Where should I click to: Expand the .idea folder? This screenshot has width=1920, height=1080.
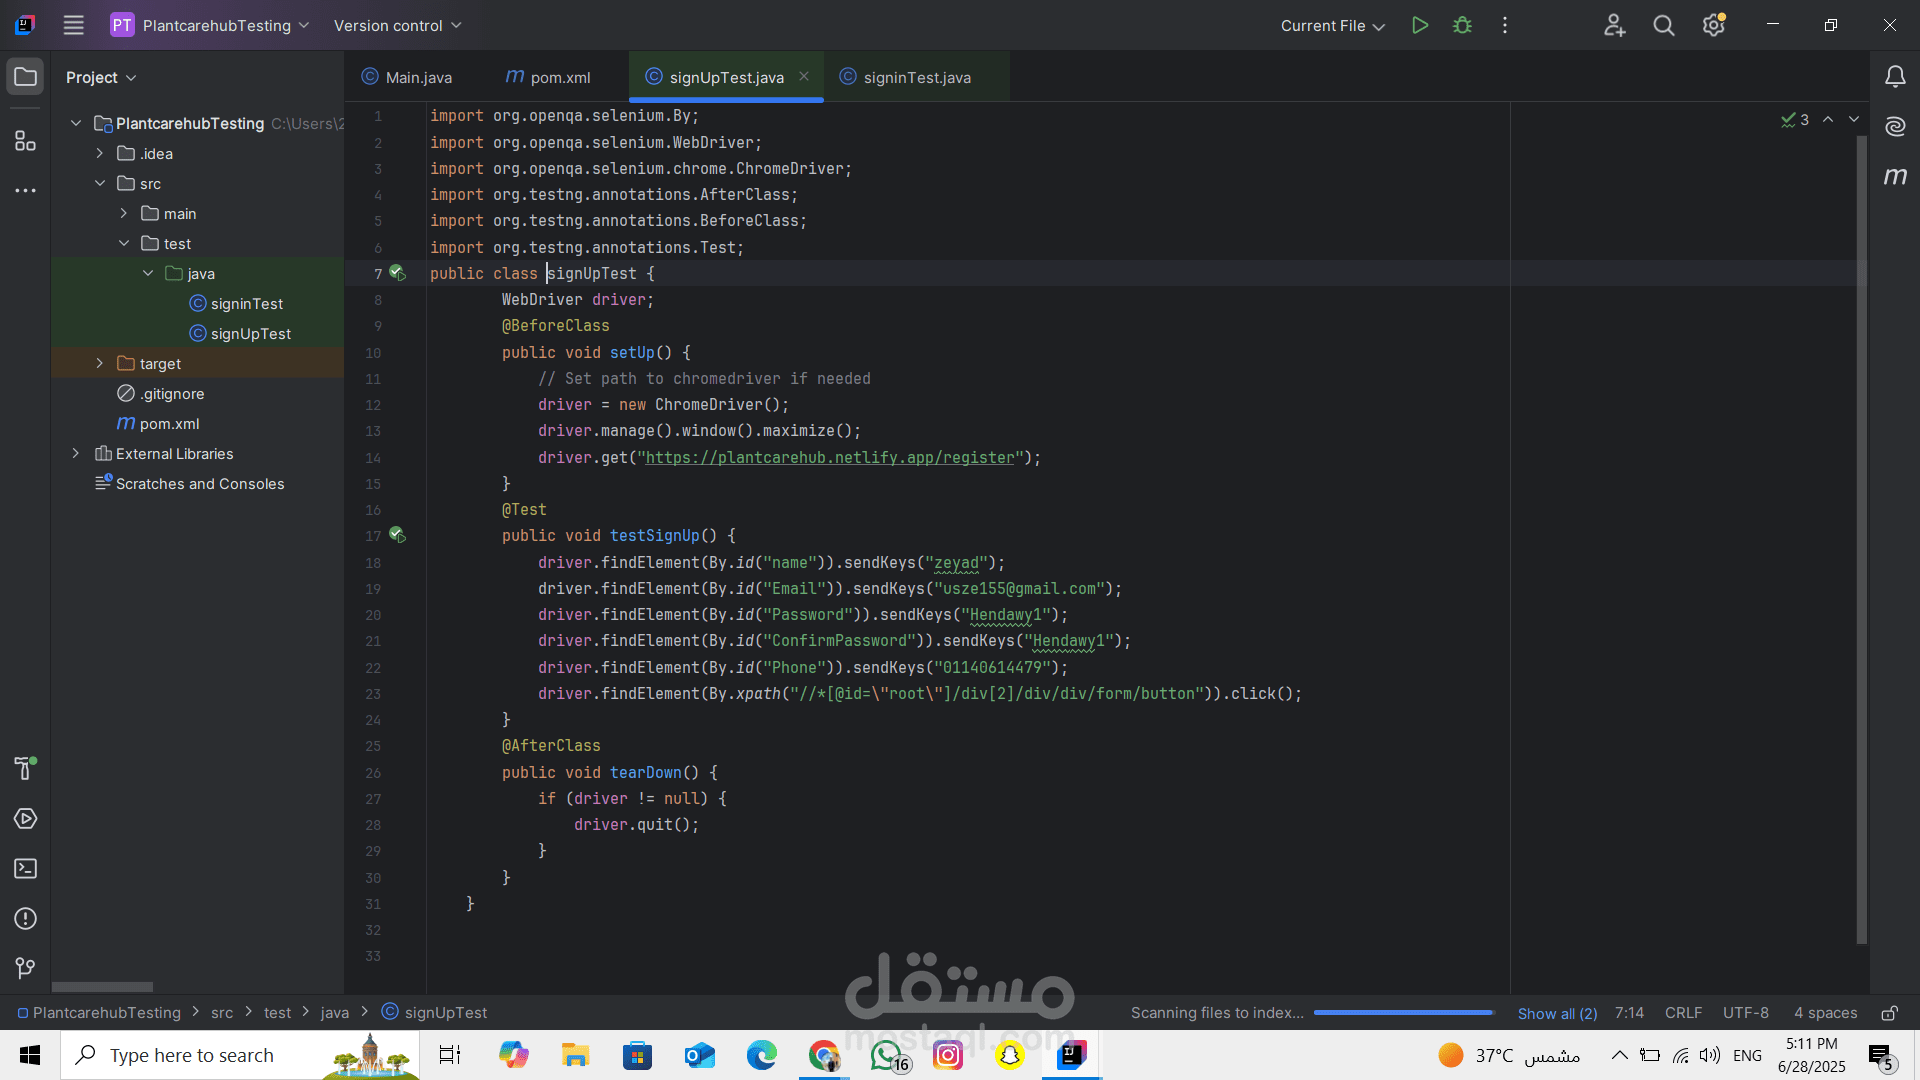coord(100,153)
